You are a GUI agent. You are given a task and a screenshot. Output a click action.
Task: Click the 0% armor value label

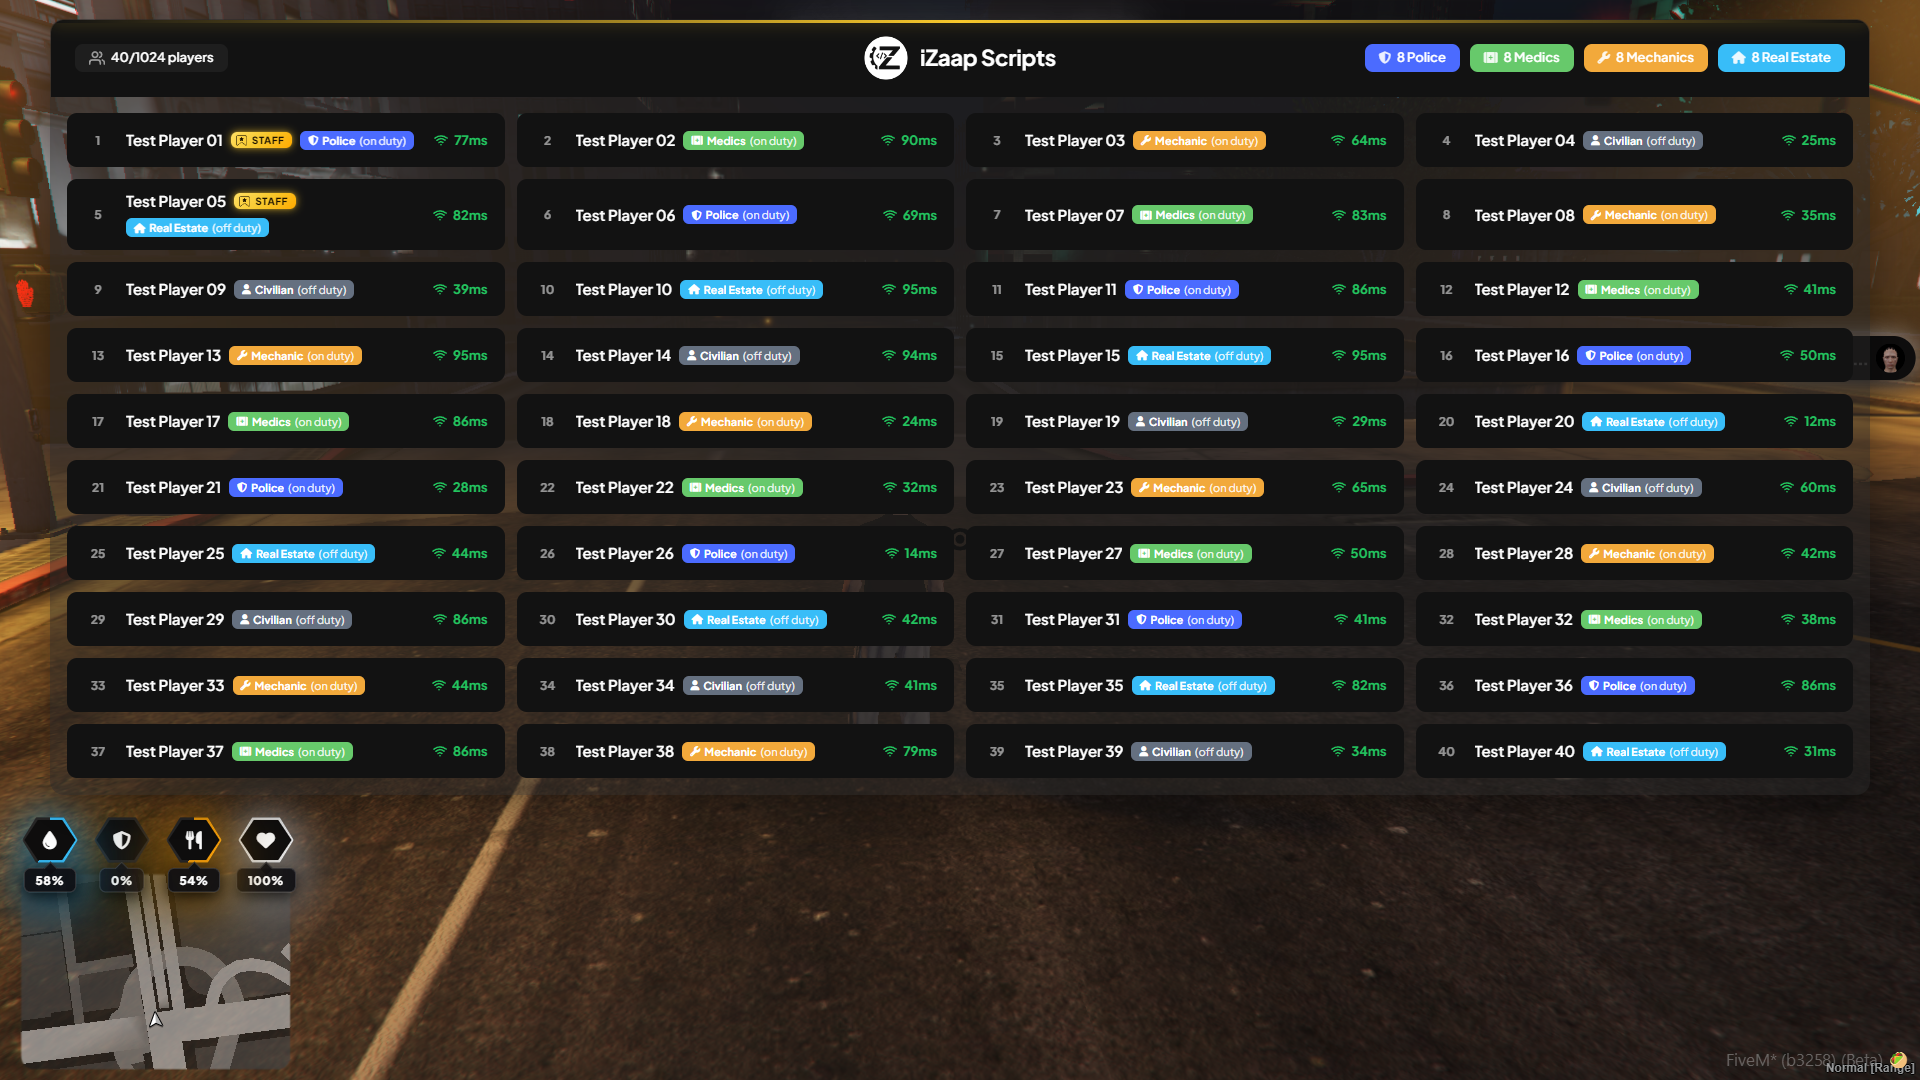click(121, 881)
